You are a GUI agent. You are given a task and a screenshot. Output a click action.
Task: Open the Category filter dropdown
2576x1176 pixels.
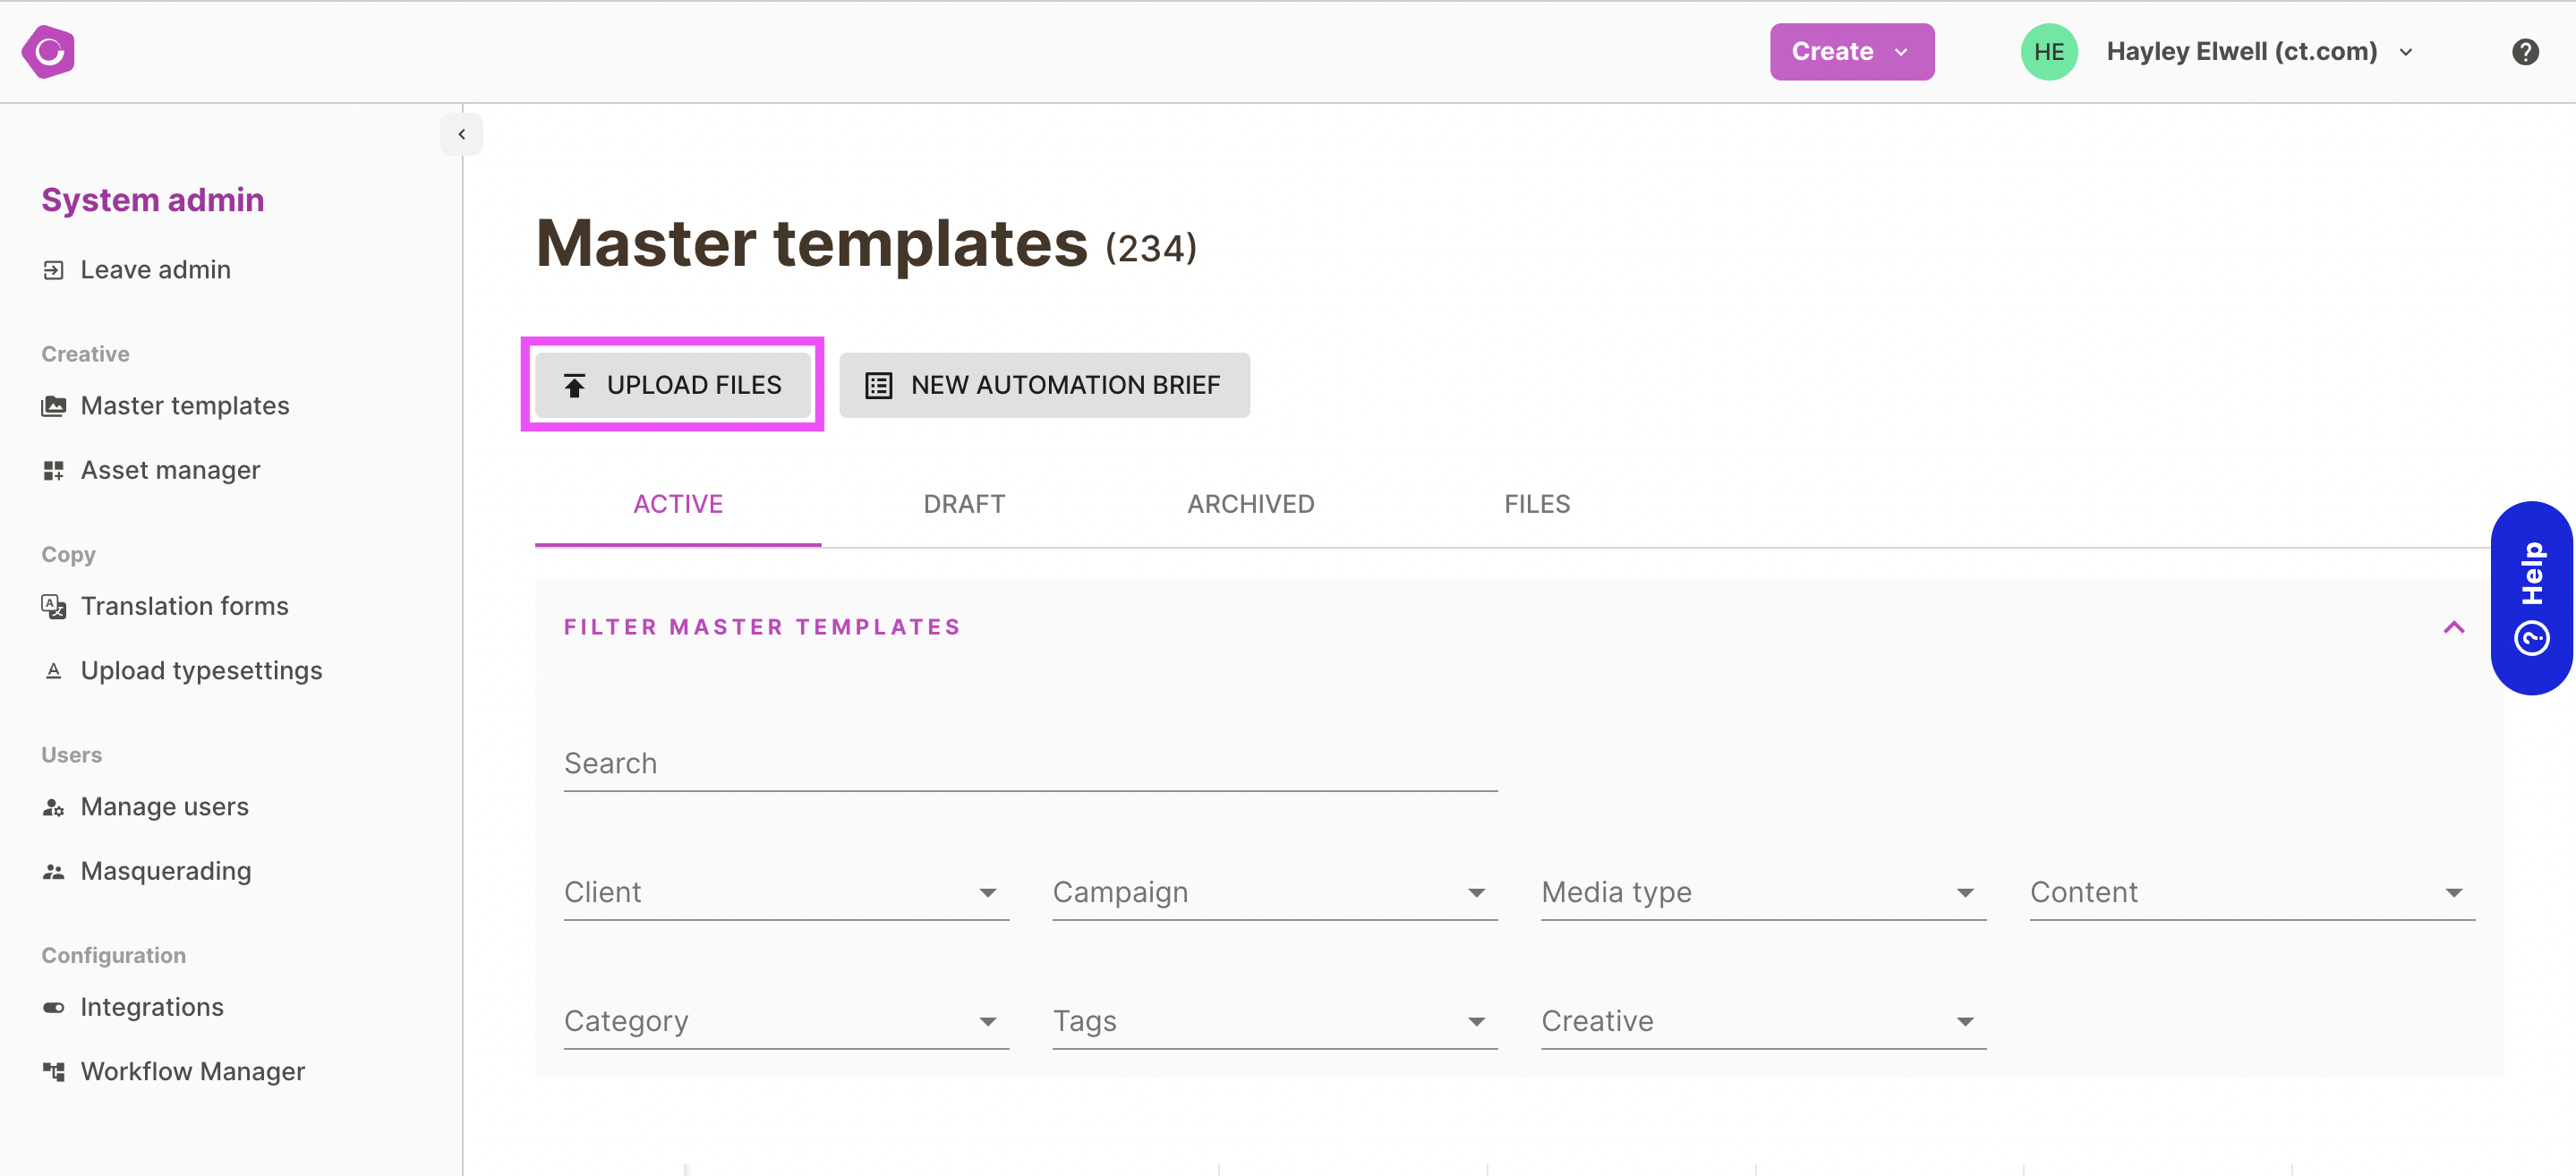(x=786, y=1021)
